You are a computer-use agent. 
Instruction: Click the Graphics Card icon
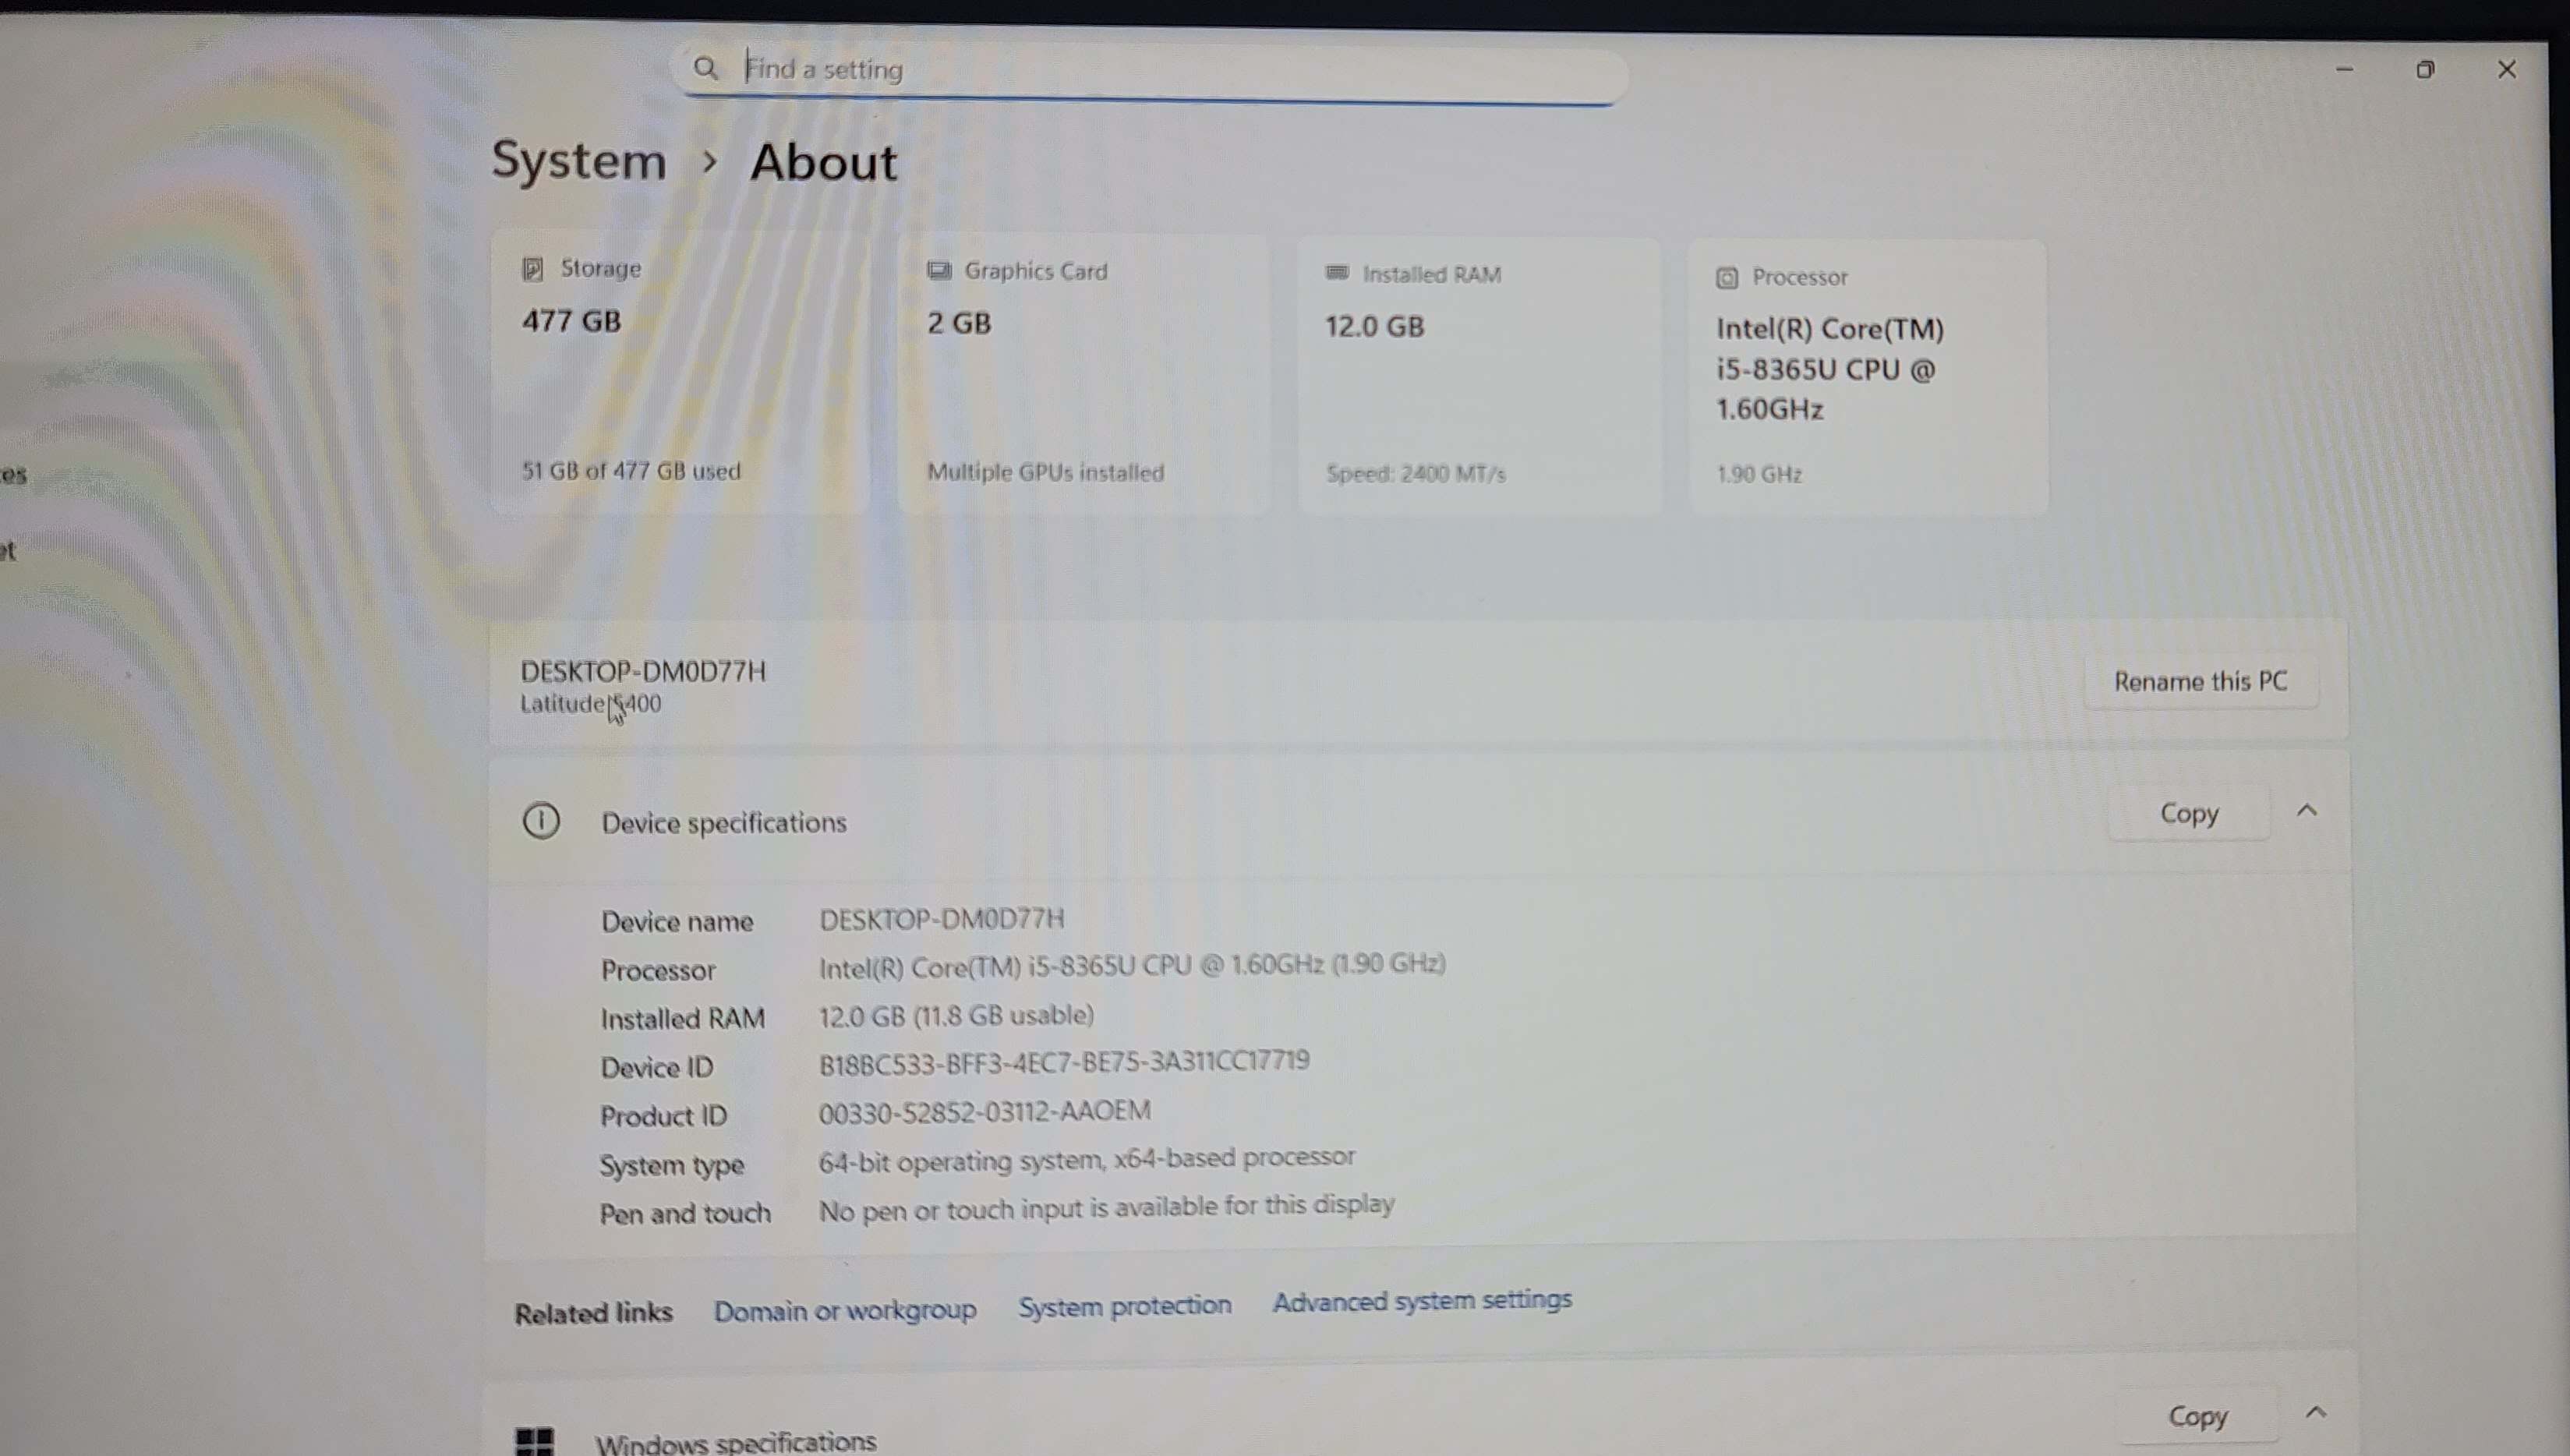(x=938, y=270)
